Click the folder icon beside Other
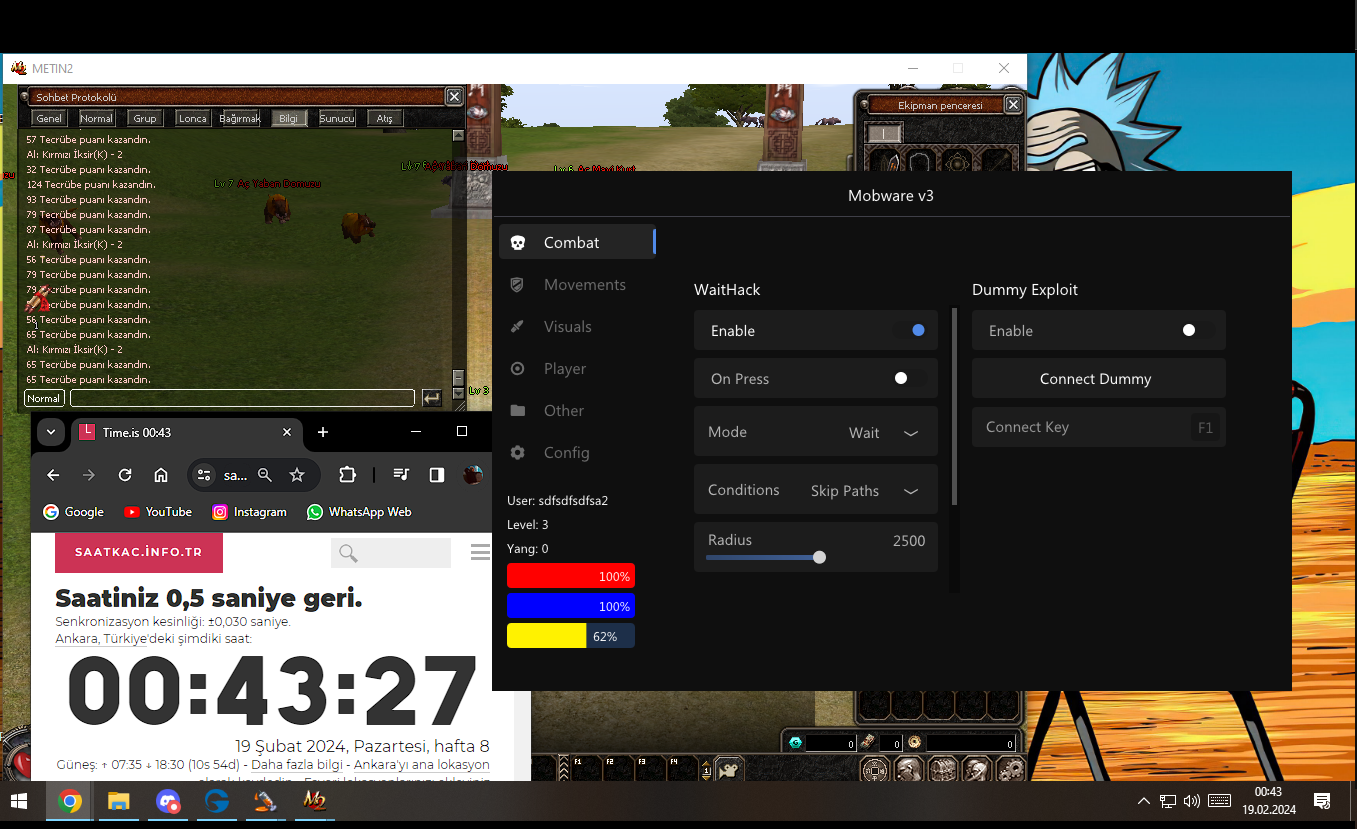The image size is (1357, 829). [517, 411]
